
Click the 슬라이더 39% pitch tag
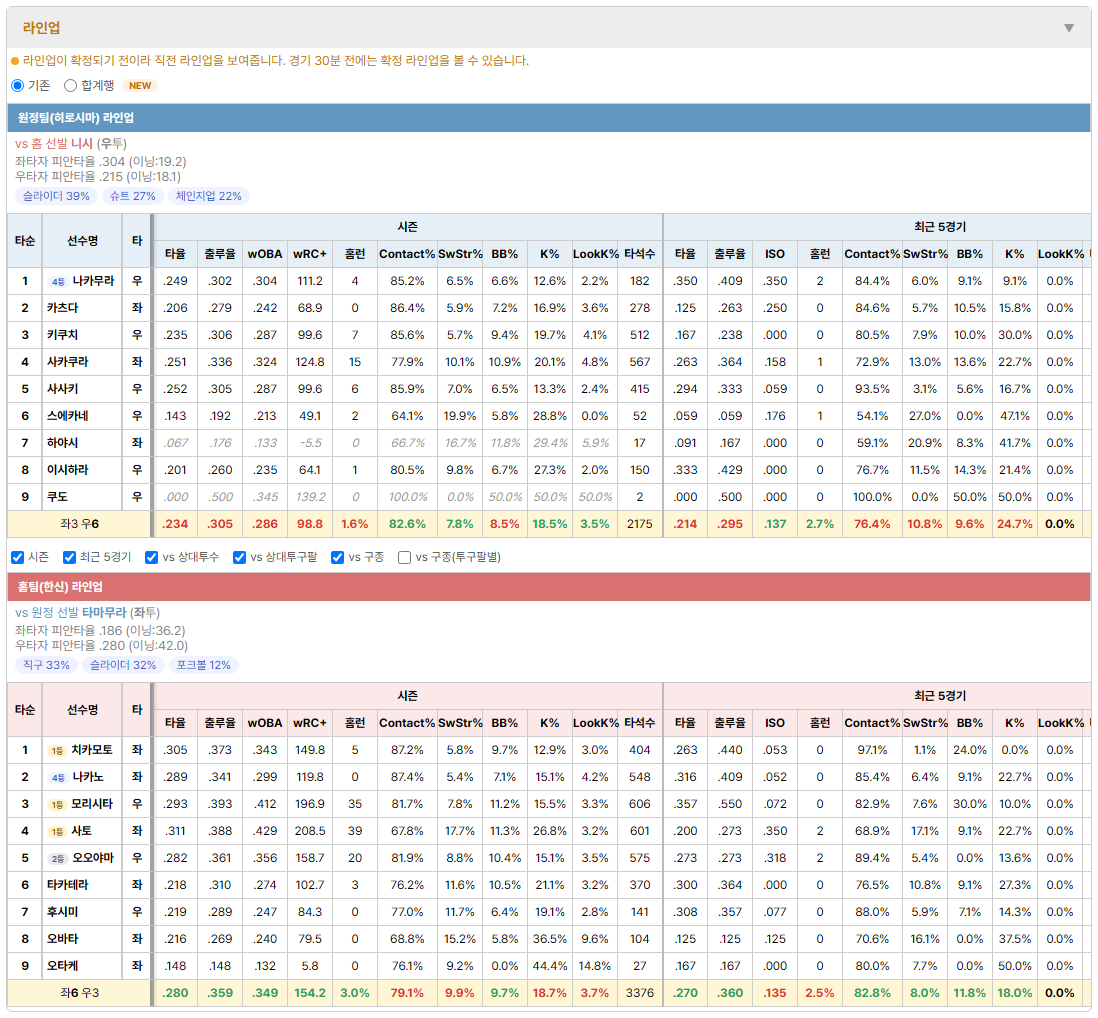[x=56, y=196]
